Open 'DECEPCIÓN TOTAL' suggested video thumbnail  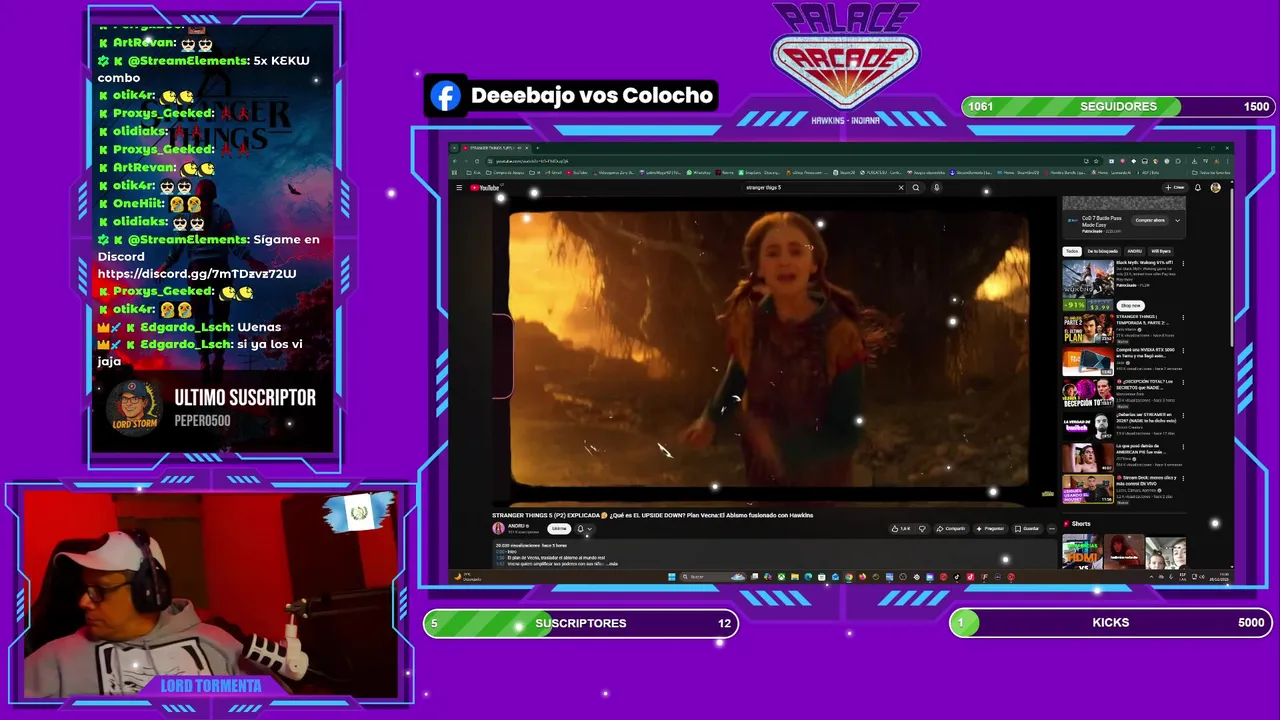[x=1088, y=393]
